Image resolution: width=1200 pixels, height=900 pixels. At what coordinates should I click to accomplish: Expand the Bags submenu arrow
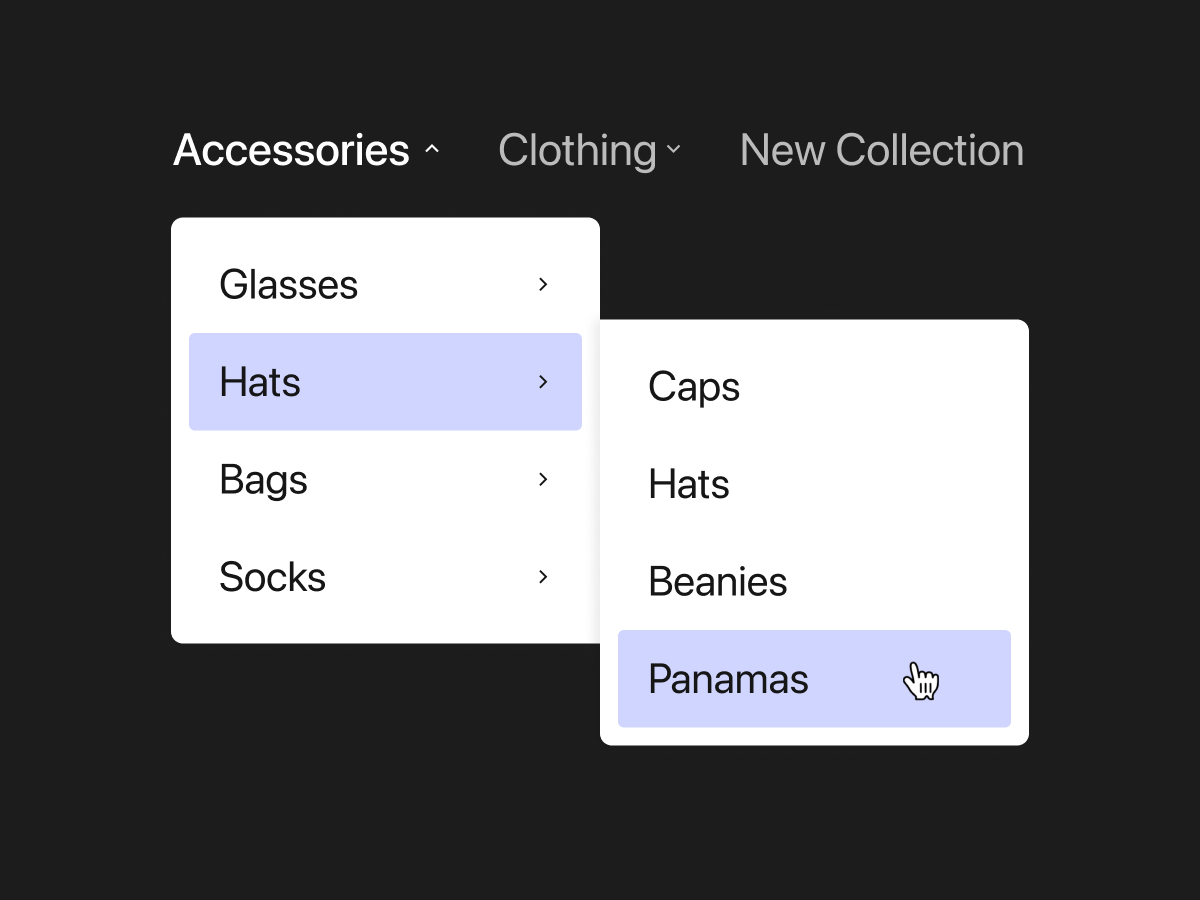point(543,479)
